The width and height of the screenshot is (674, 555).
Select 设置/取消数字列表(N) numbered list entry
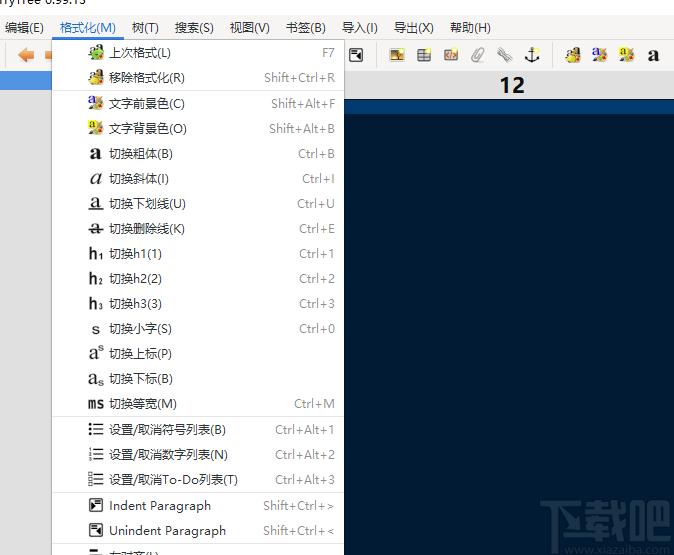point(198,454)
